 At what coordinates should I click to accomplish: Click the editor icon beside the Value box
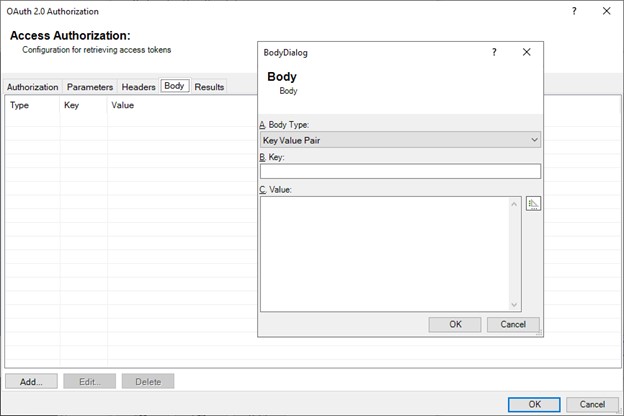tap(533, 204)
